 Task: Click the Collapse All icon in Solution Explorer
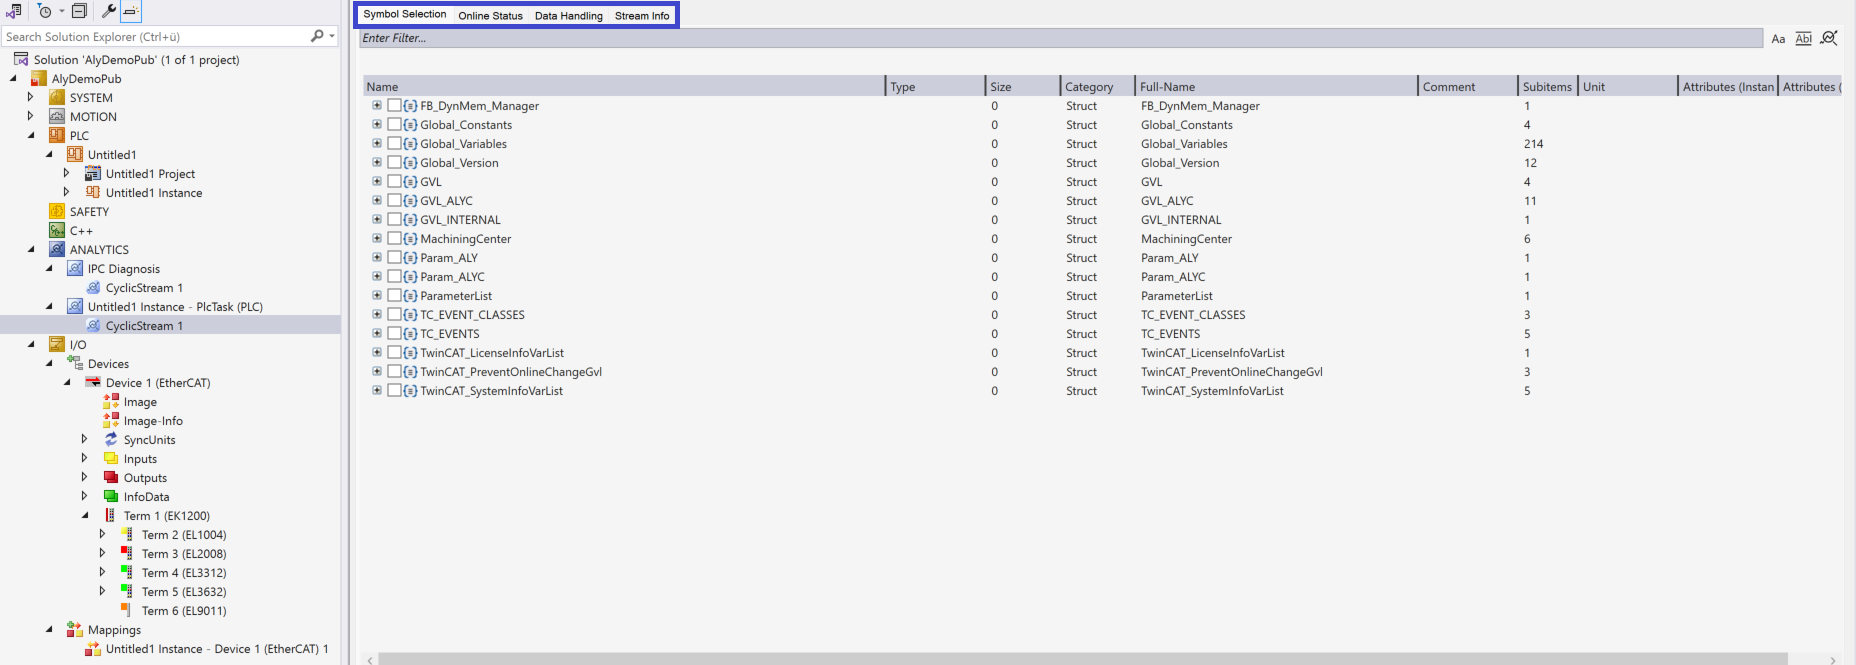(x=79, y=11)
